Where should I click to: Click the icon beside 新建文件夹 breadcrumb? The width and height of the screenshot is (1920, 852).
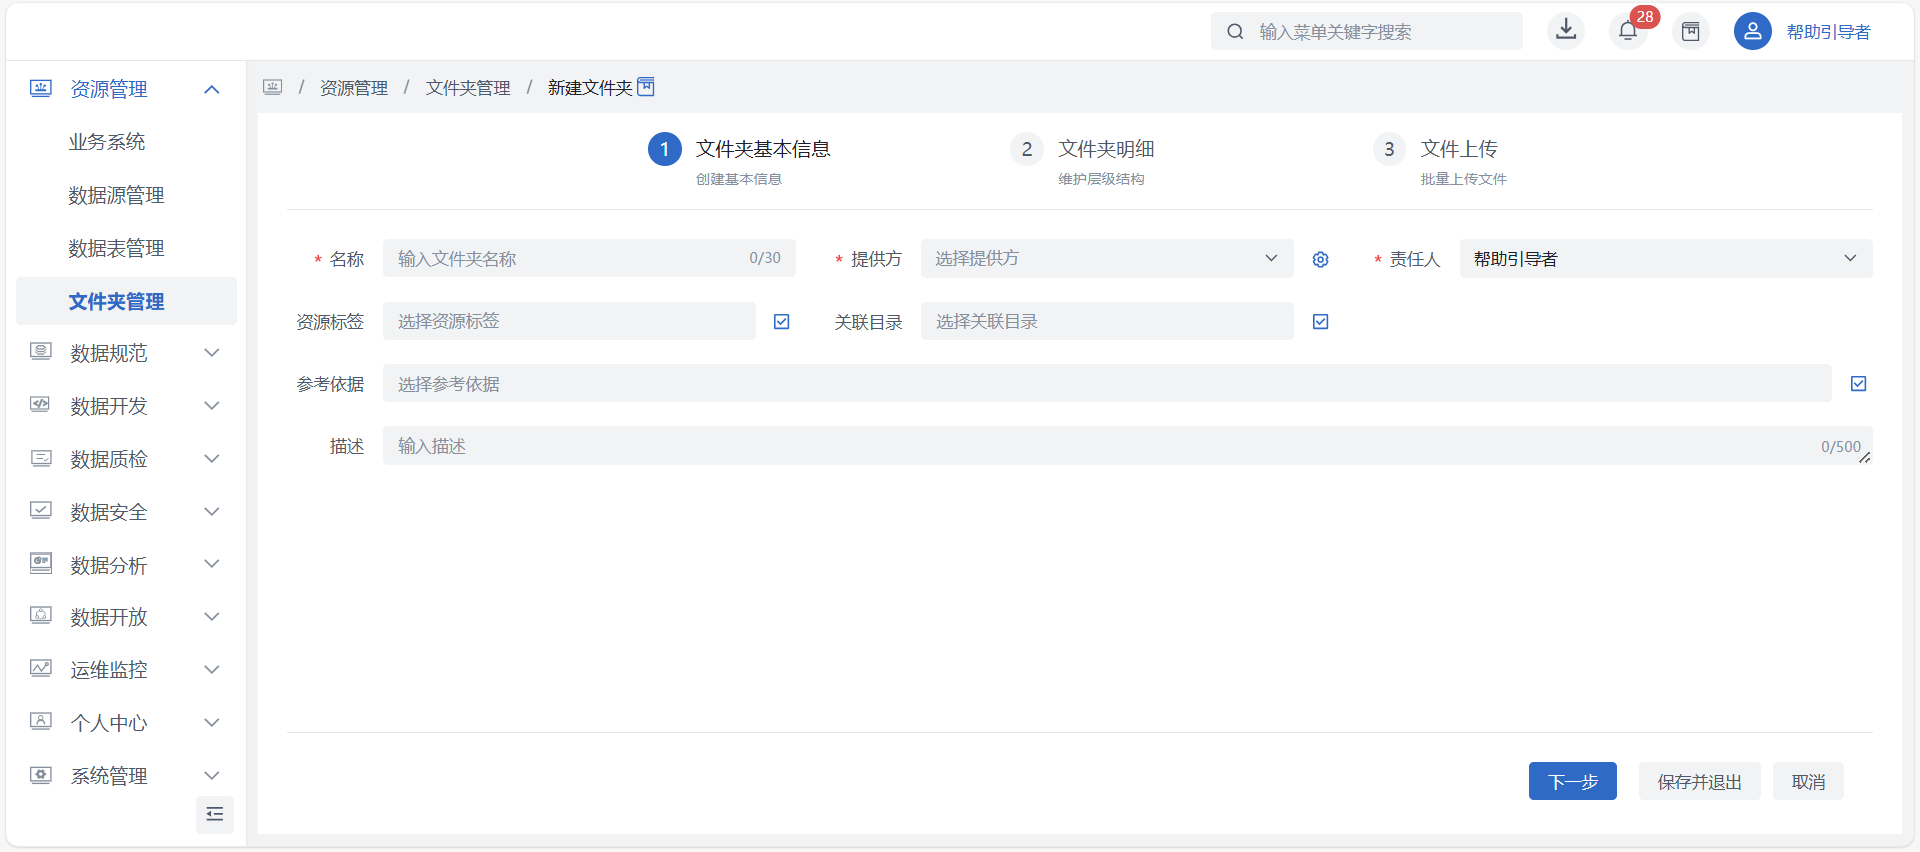[646, 87]
